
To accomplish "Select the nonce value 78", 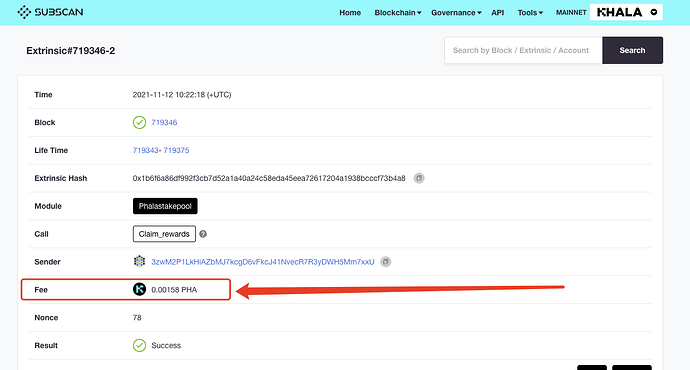I will coord(137,318).
